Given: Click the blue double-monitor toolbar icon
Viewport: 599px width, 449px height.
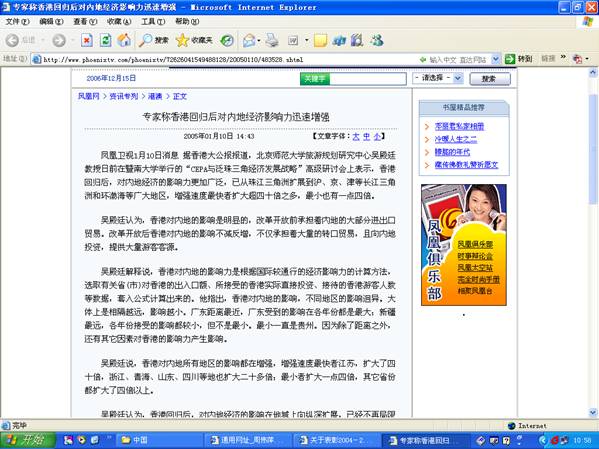Looking at the screenshot, I should click(339, 40).
